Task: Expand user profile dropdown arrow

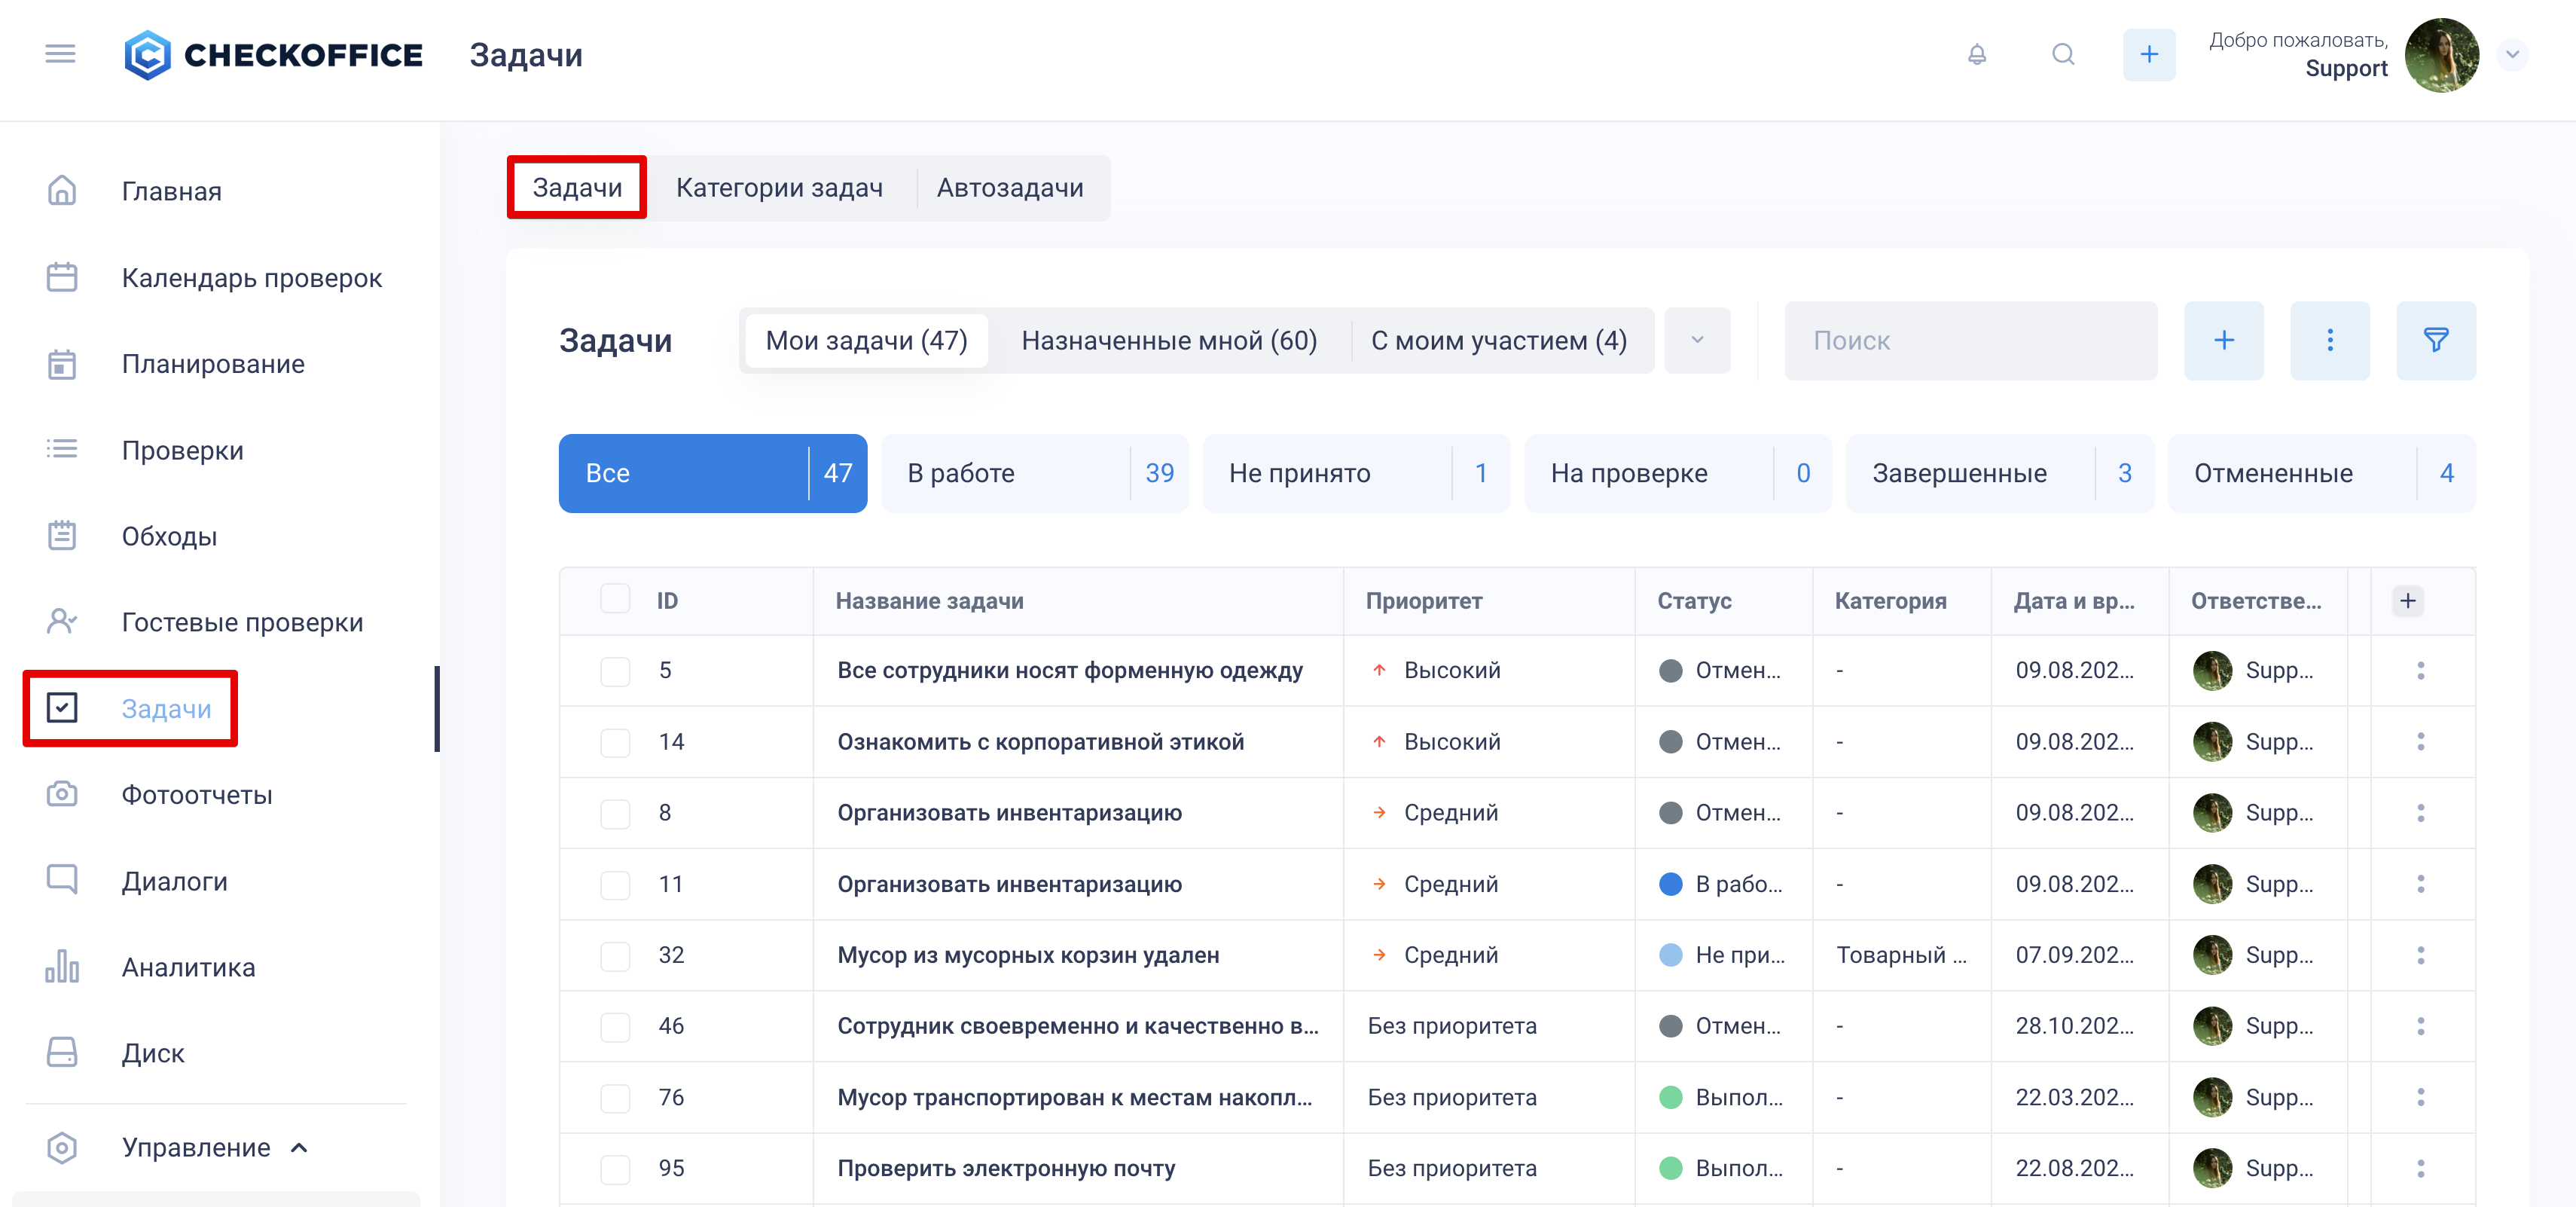Action: pyautogui.click(x=2512, y=55)
